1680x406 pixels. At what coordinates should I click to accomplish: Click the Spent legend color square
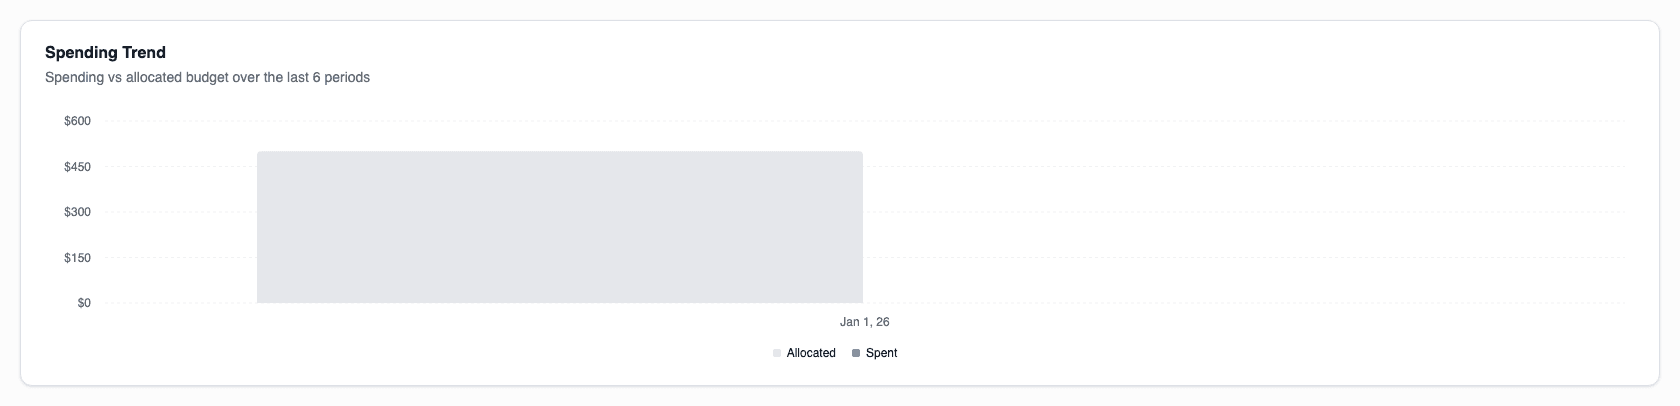pos(856,353)
